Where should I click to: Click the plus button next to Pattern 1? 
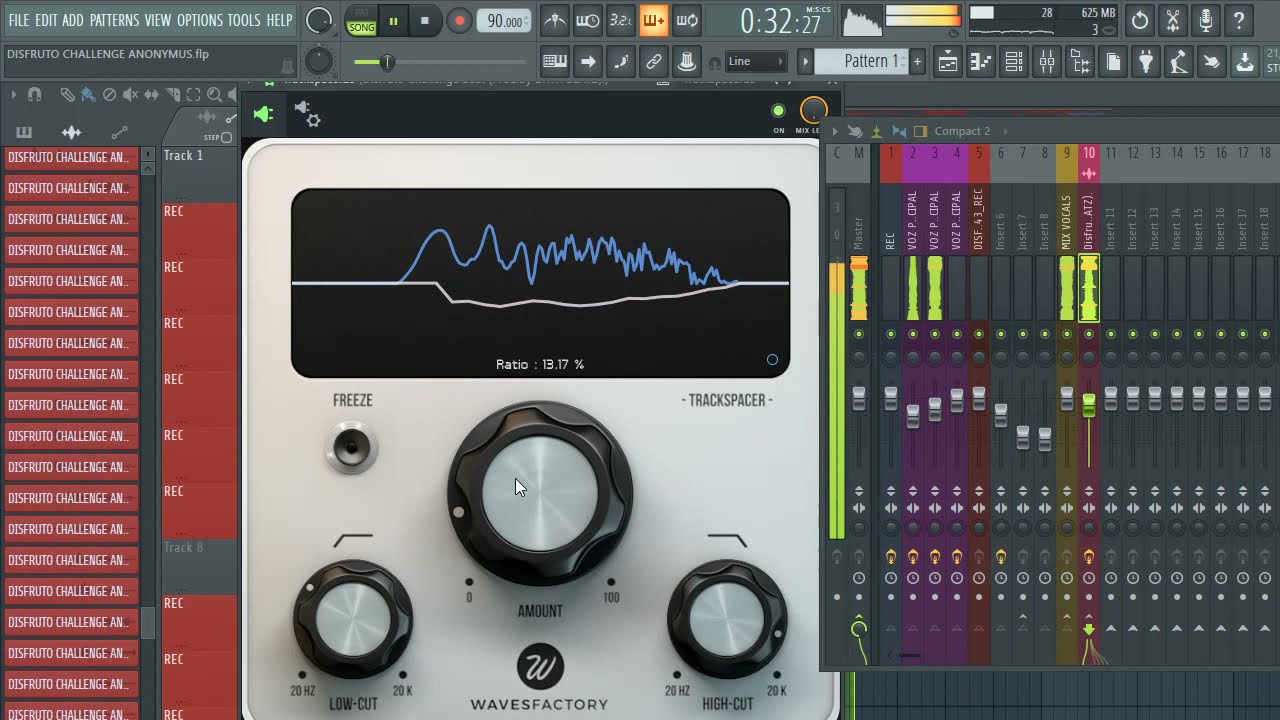917,62
